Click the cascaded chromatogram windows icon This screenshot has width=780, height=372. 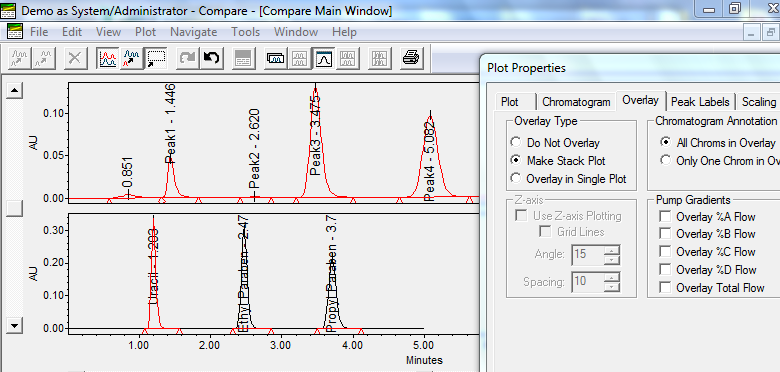(x=276, y=58)
